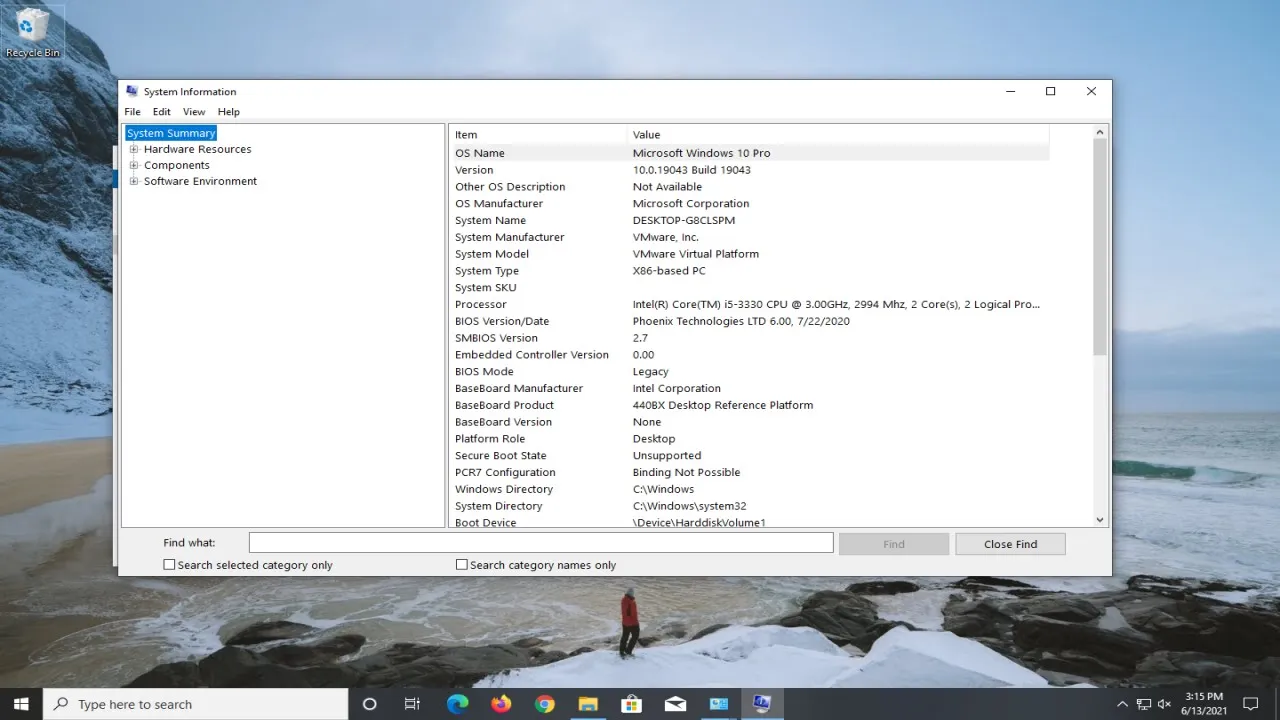Click the System Information title bar icon

132,91
